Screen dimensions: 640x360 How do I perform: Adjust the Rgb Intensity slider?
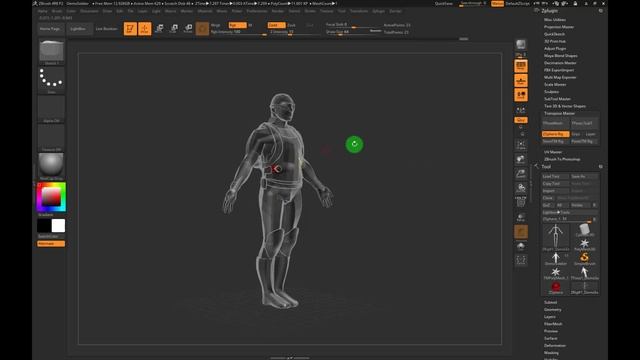click(x=238, y=32)
